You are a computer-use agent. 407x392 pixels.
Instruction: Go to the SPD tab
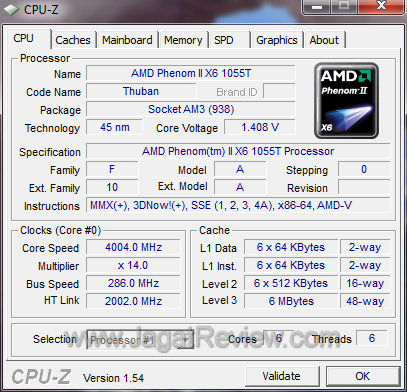(229, 40)
